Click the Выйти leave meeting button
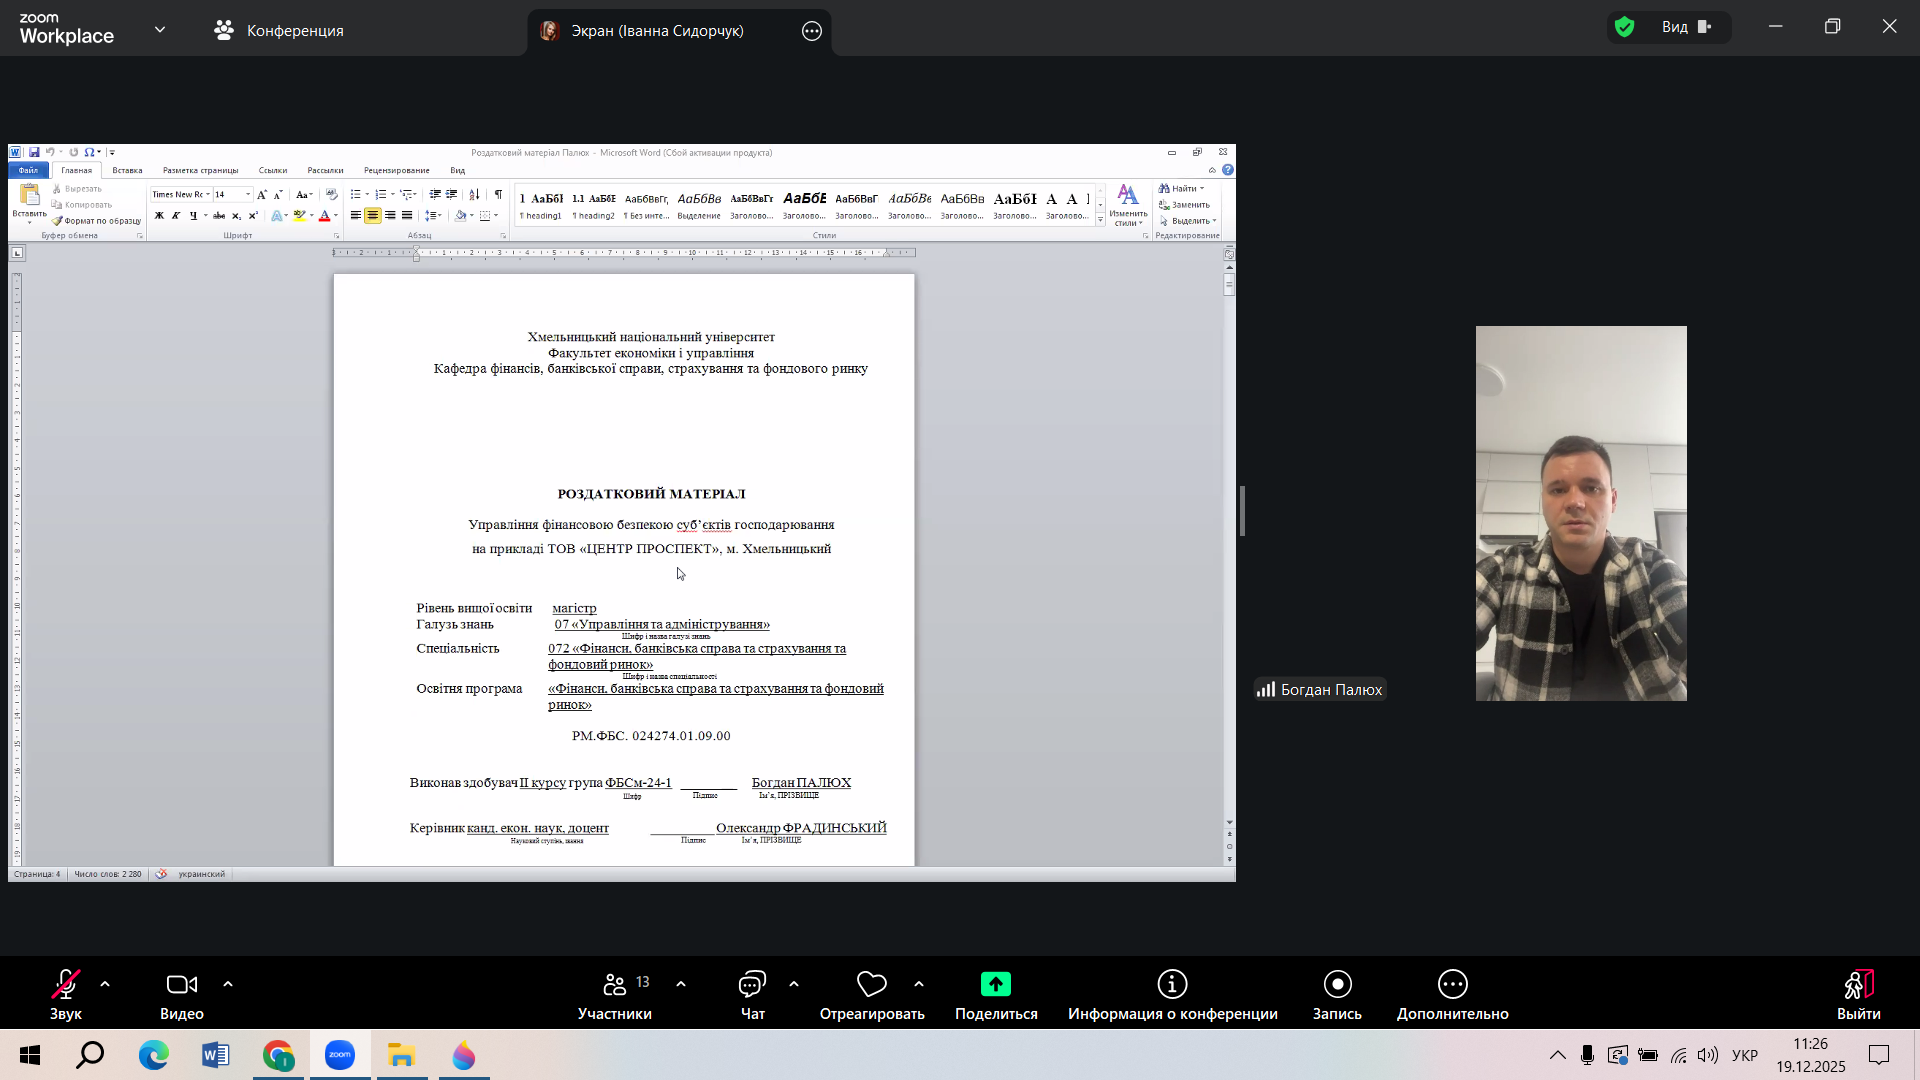 pos(1858,994)
